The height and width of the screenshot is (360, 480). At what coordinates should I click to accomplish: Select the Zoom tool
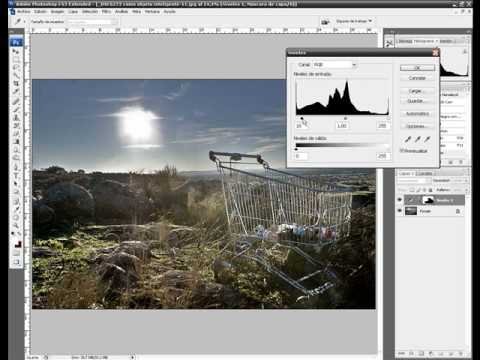click(x=16, y=226)
